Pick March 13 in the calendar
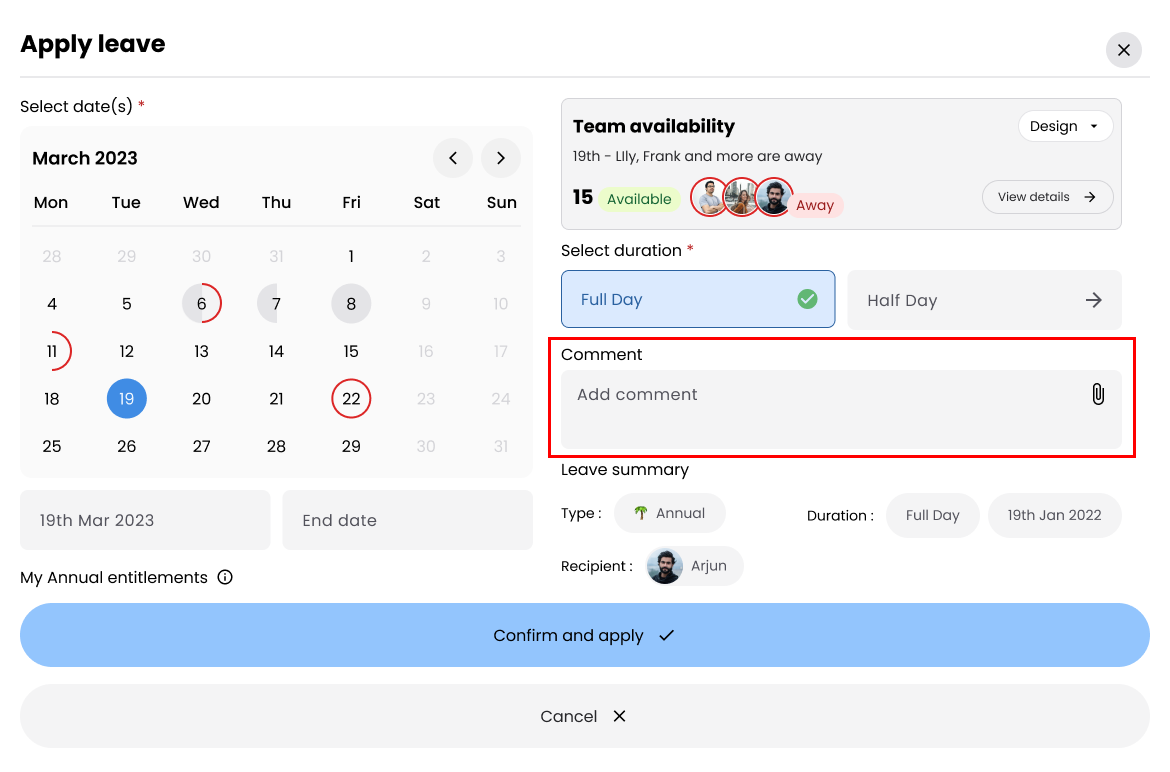Screen dimensions: 1170x772 (201, 351)
